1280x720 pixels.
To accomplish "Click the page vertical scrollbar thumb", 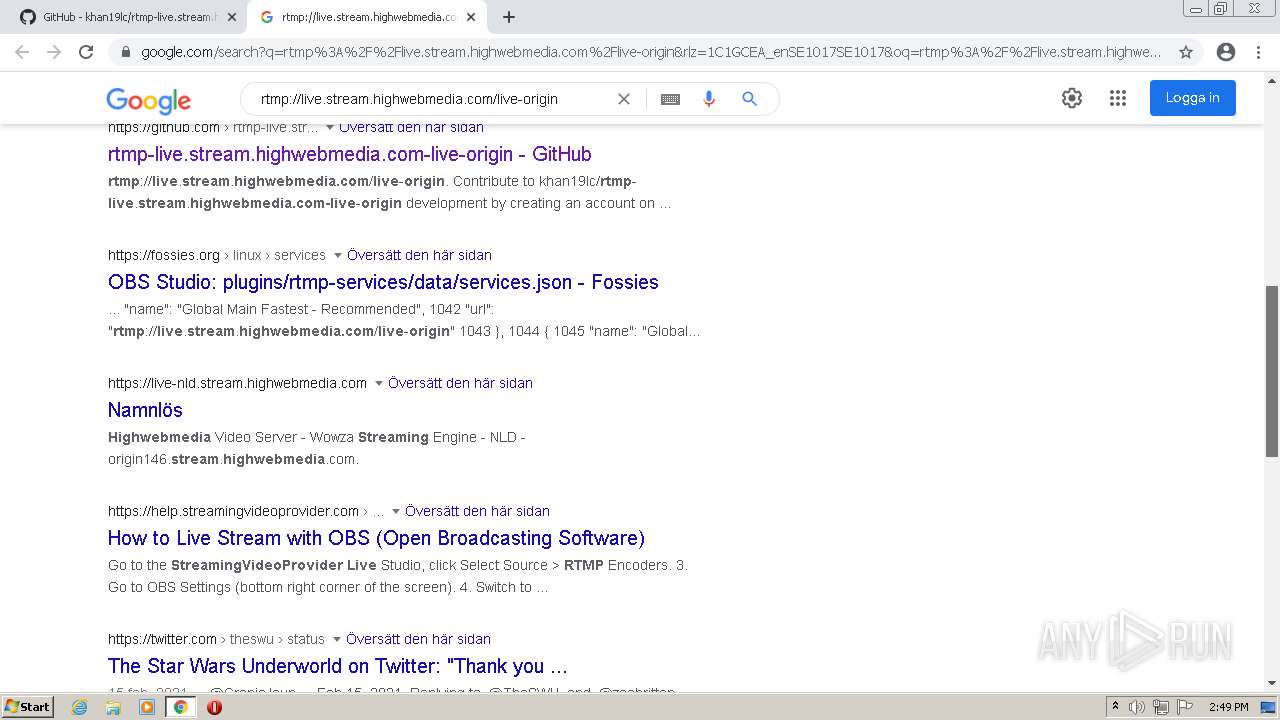I will 1272,371.
